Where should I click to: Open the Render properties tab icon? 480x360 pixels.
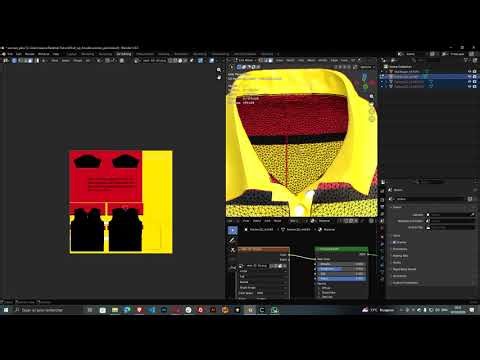tap(382, 191)
